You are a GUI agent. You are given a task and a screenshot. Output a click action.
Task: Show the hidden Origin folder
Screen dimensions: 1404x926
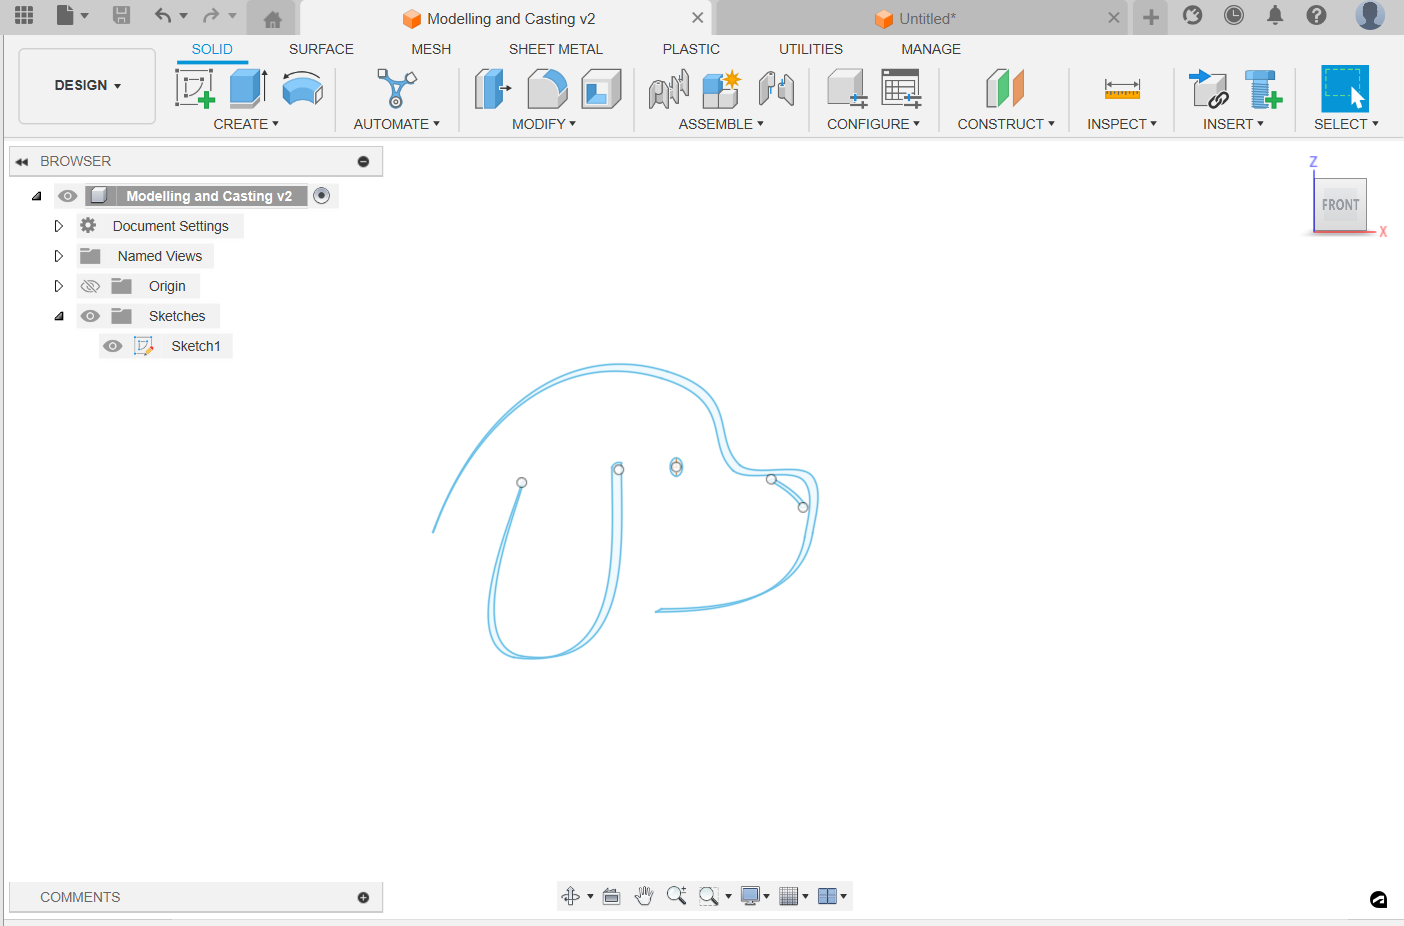(x=90, y=286)
